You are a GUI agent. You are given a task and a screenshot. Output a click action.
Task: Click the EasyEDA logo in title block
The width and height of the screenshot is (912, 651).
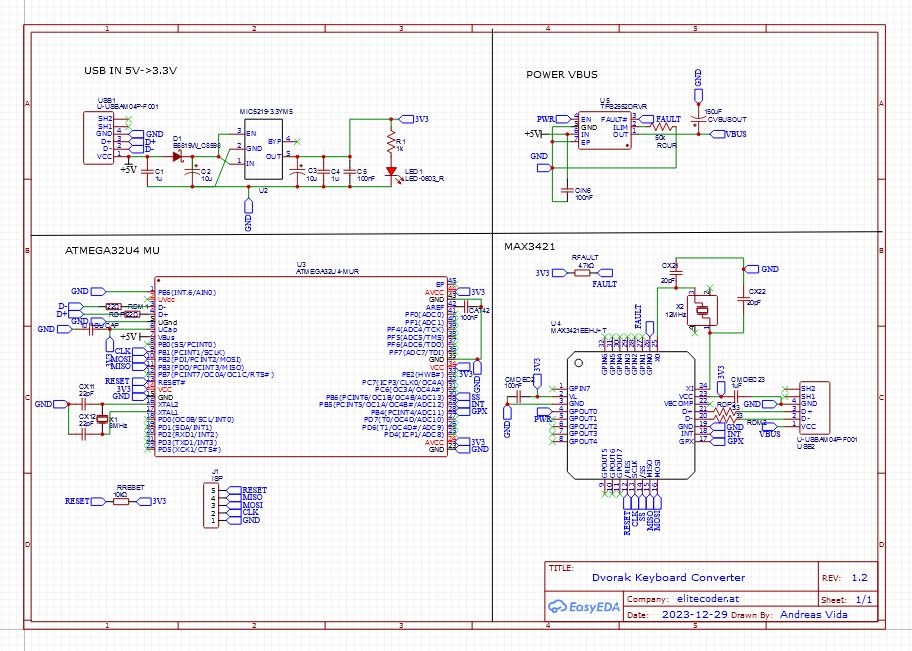584,607
